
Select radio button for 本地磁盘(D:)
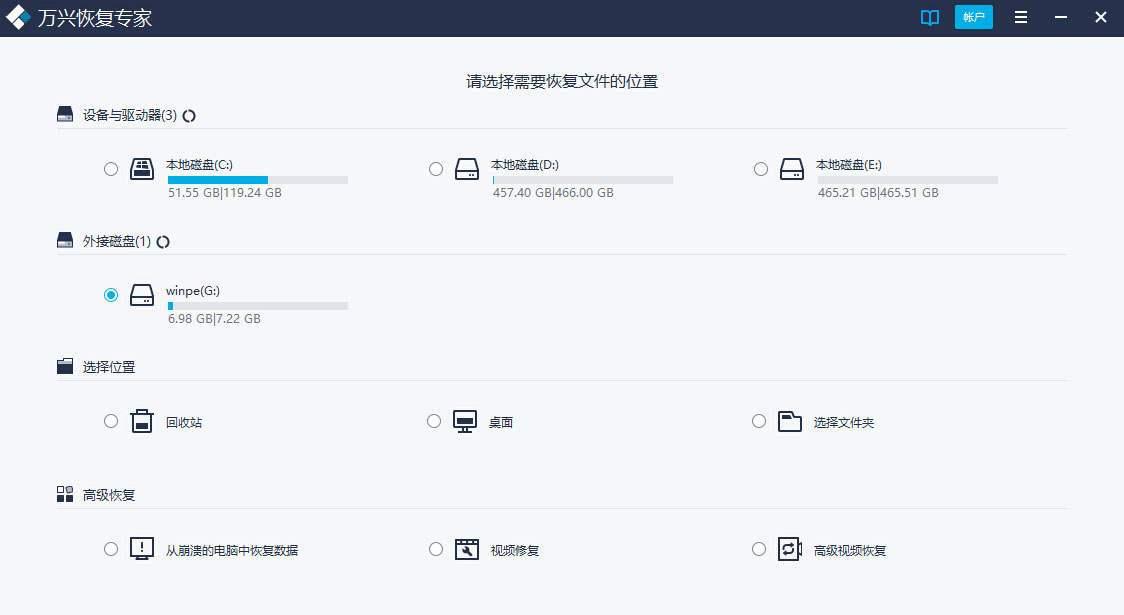click(436, 169)
